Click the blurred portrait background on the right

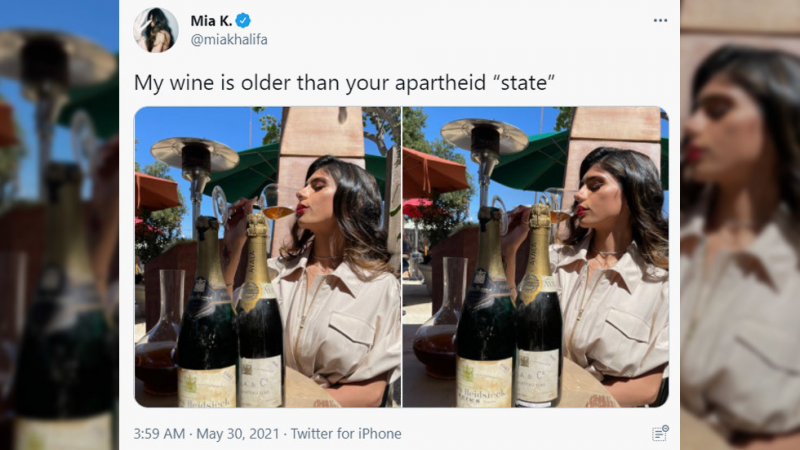coord(740,225)
